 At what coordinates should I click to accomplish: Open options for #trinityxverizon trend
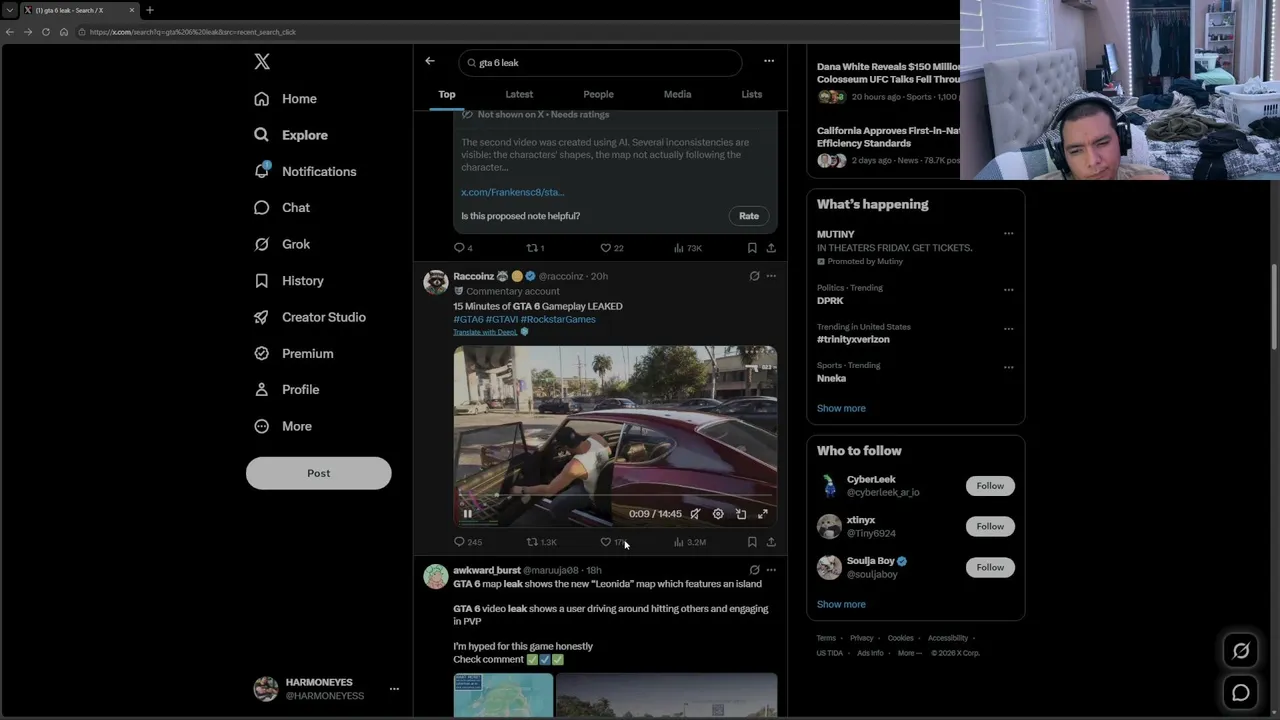click(x=1008, y=328)
